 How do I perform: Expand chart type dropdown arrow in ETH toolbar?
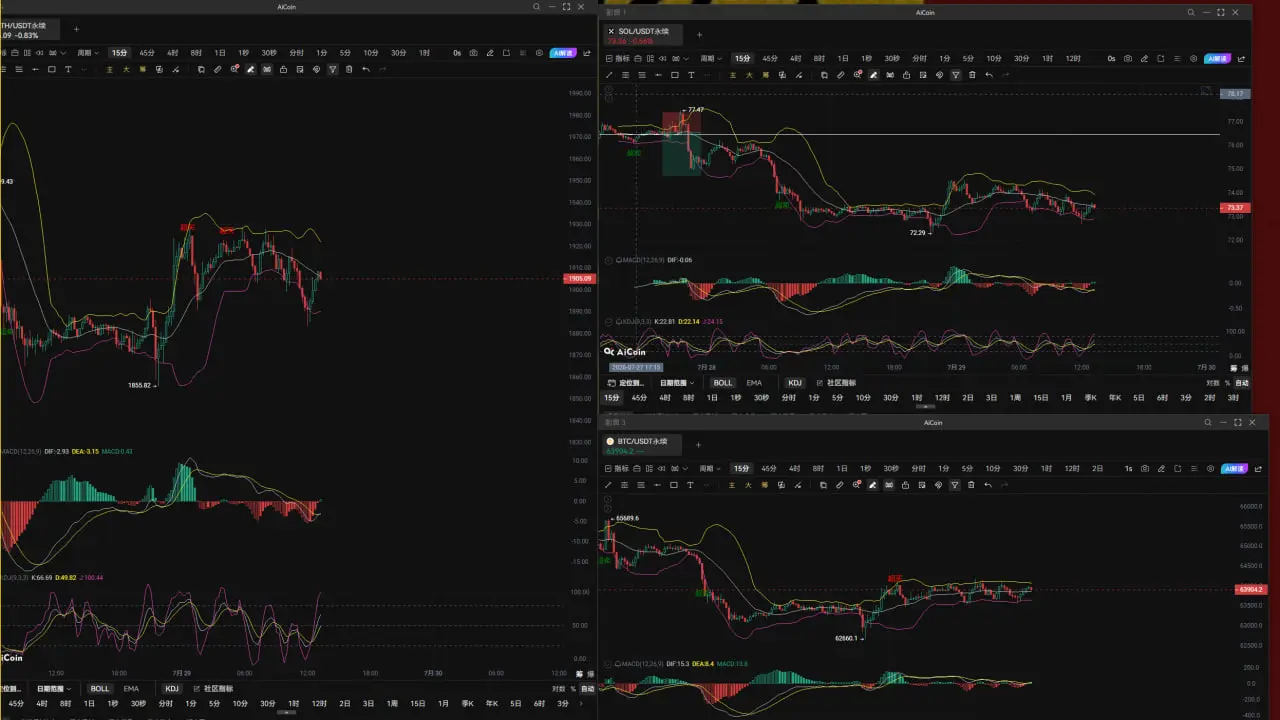(63, 52)
